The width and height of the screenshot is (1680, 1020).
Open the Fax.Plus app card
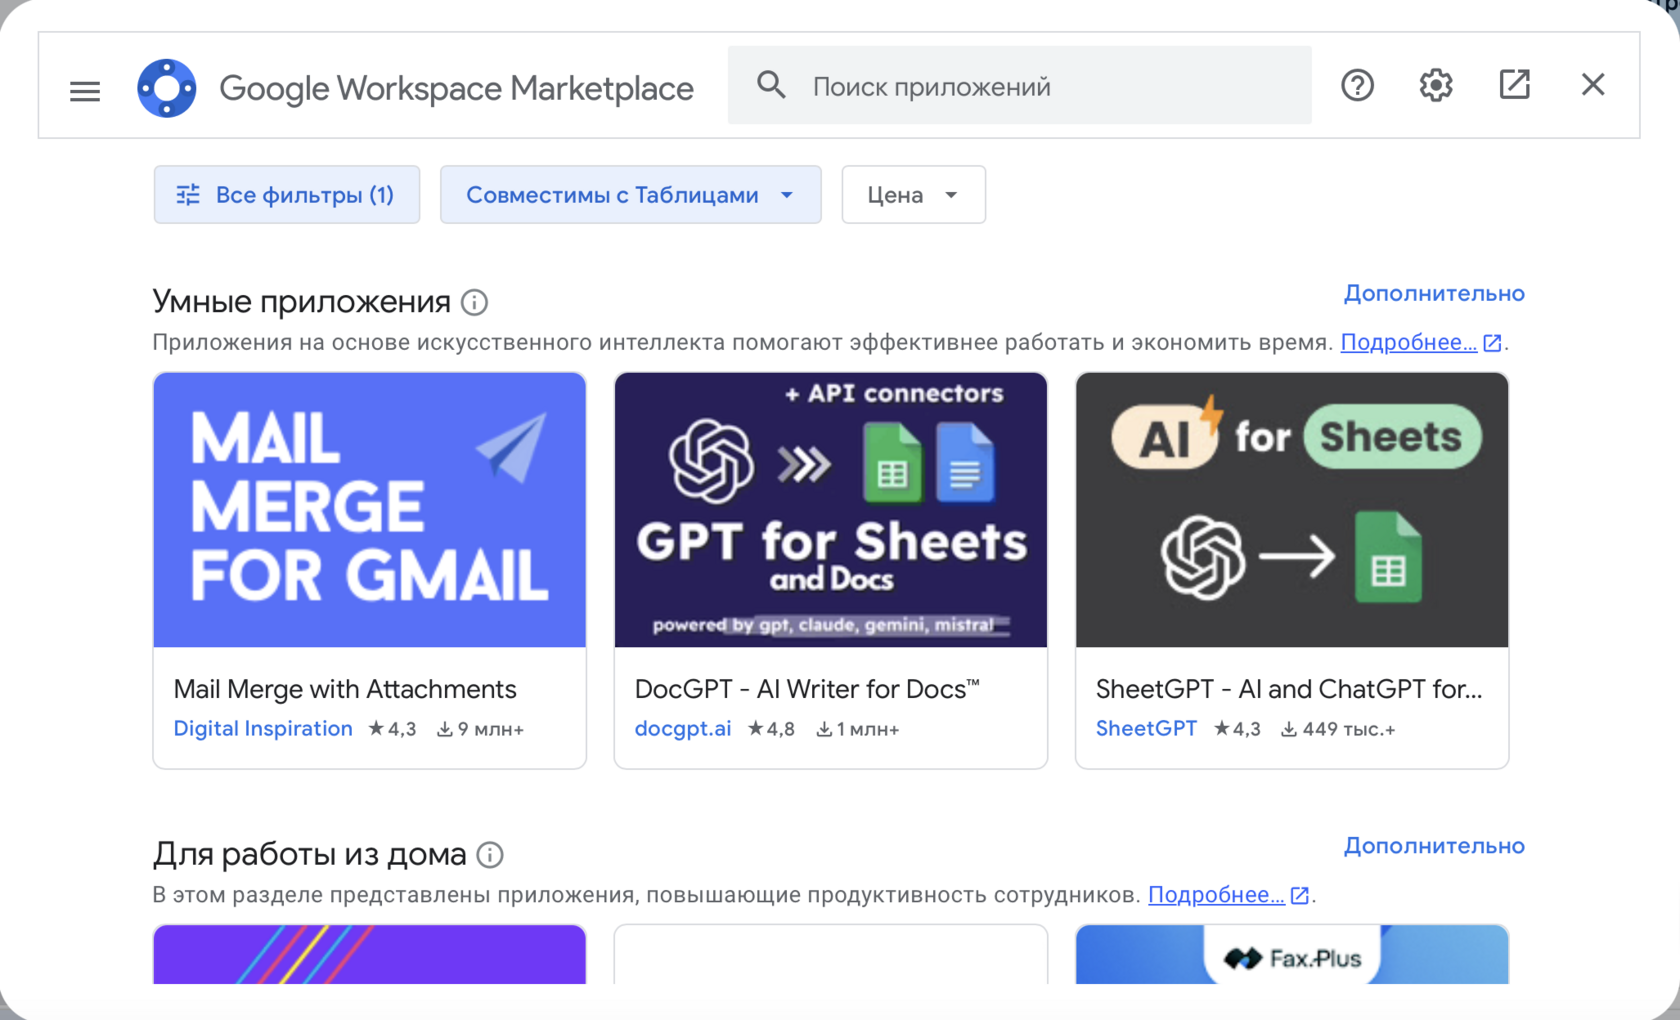[1292, 955]
